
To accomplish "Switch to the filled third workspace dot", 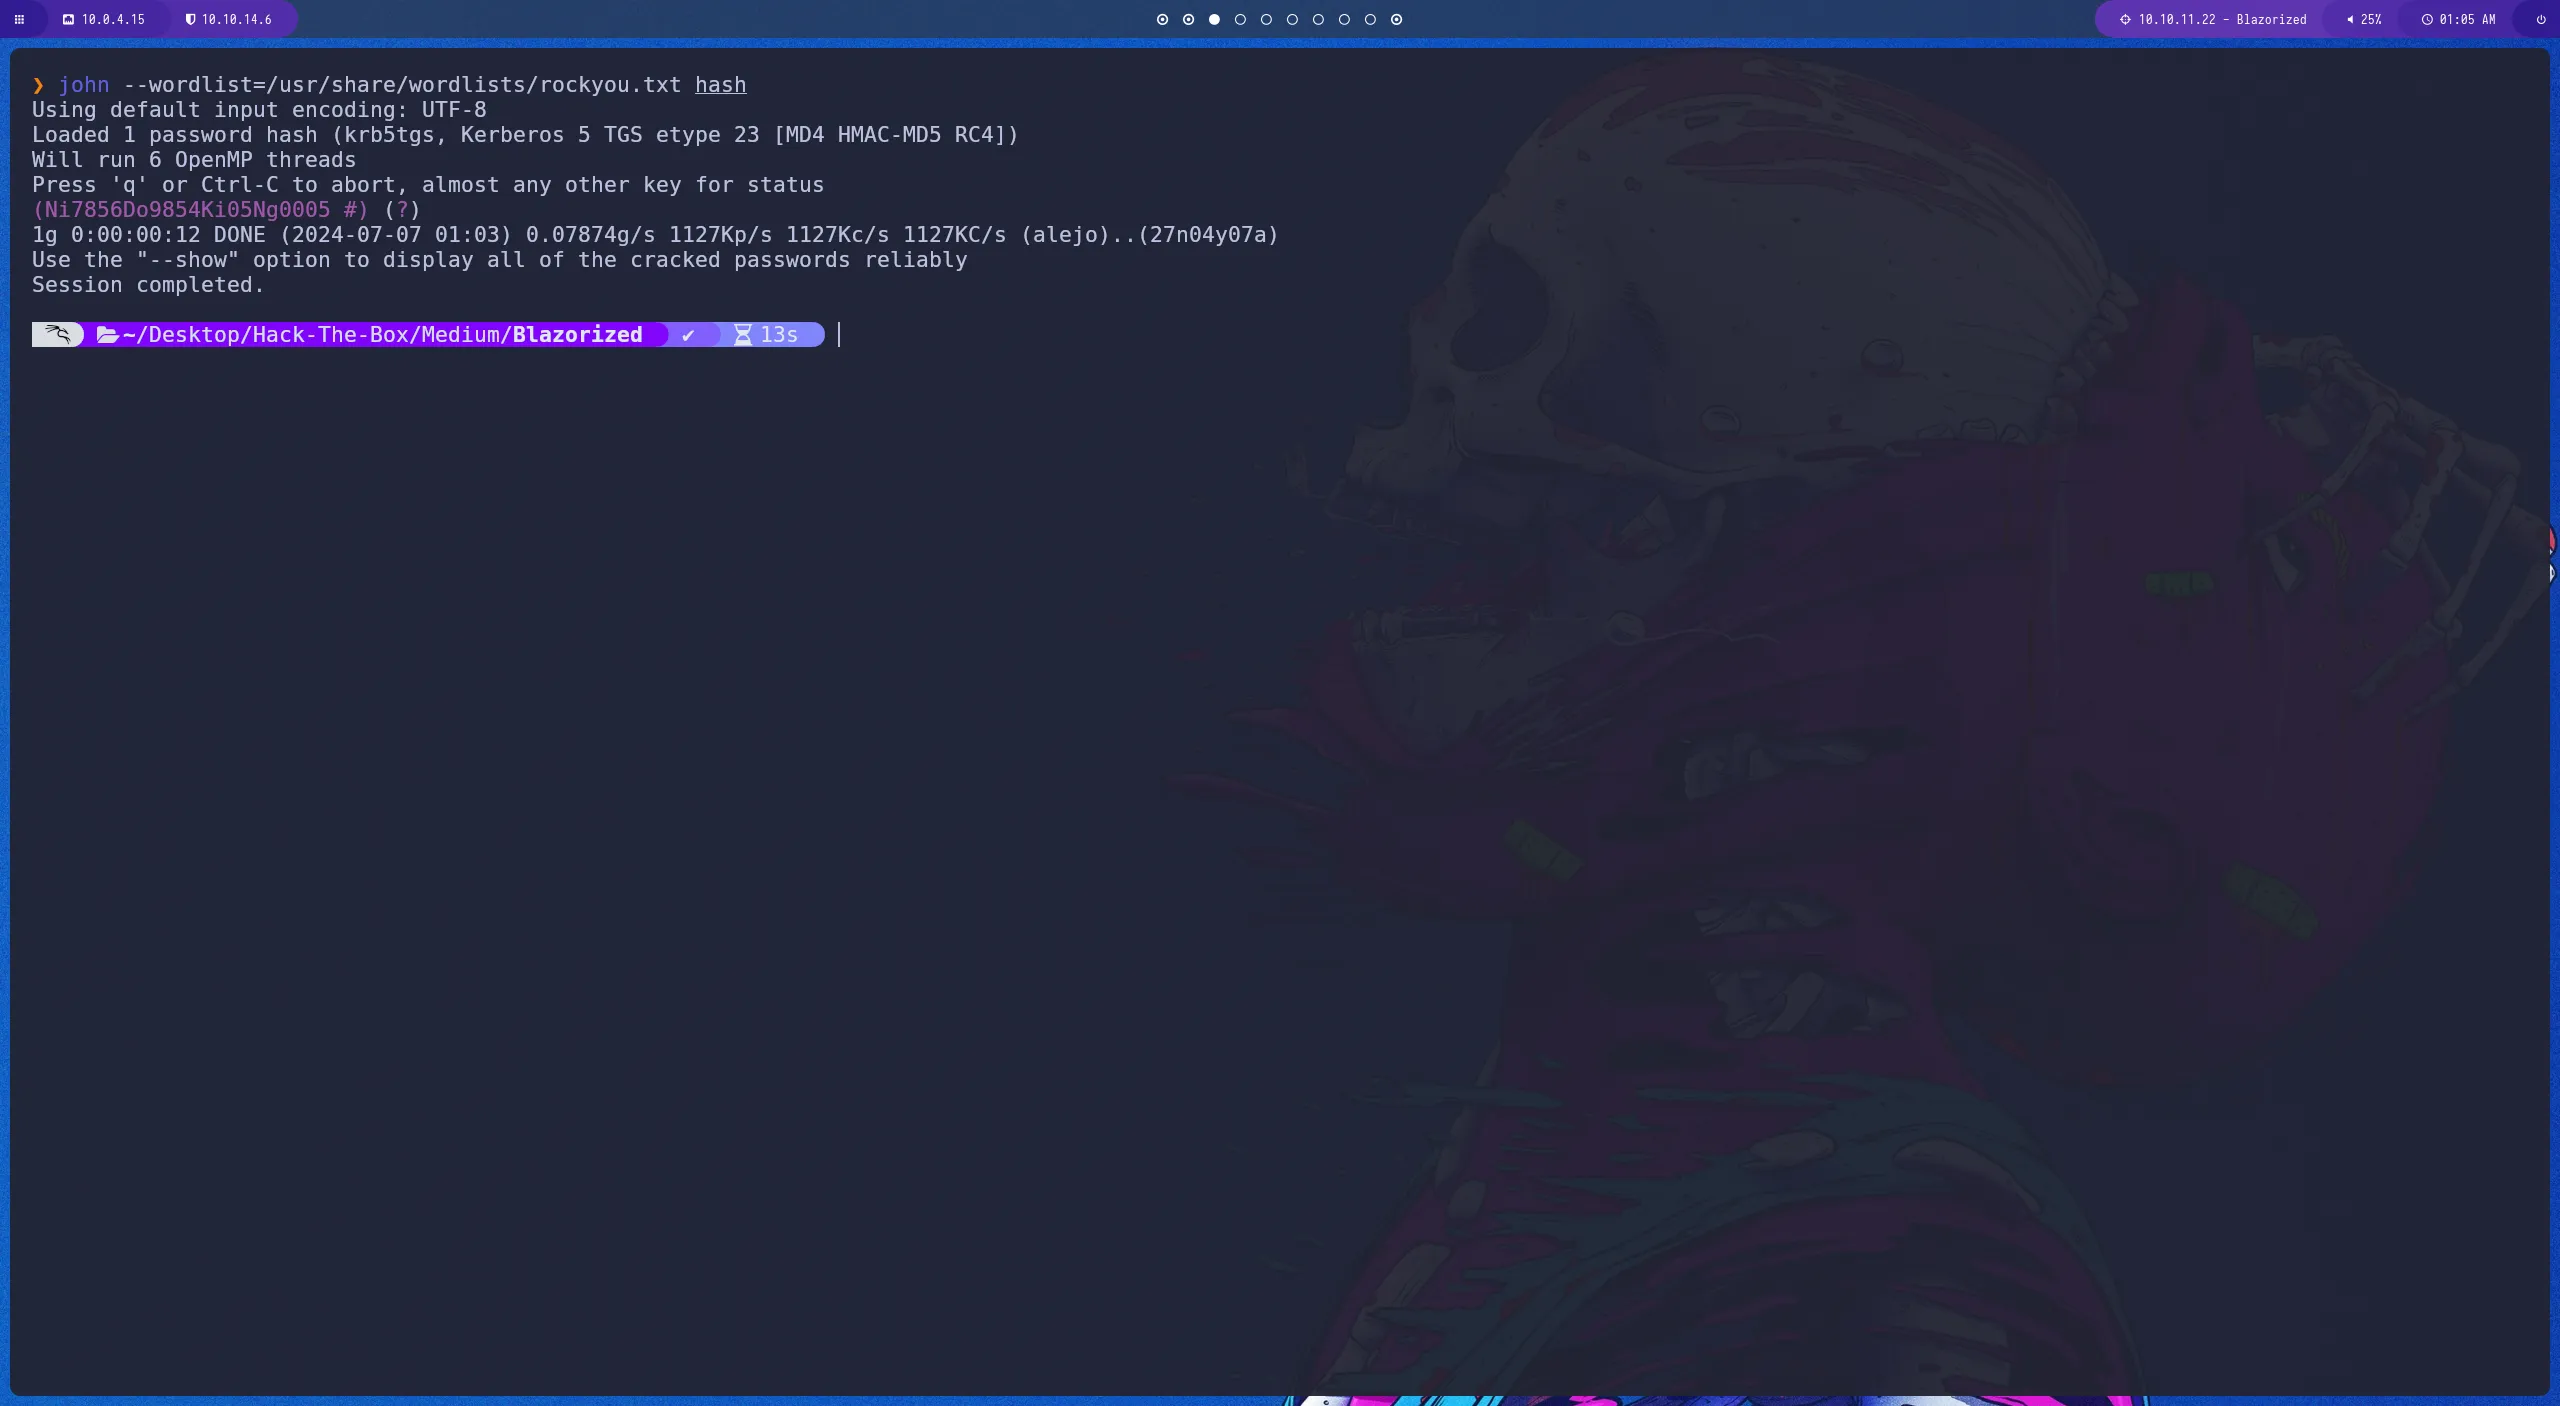I will pyautogui.click(x=1214, y=19).
